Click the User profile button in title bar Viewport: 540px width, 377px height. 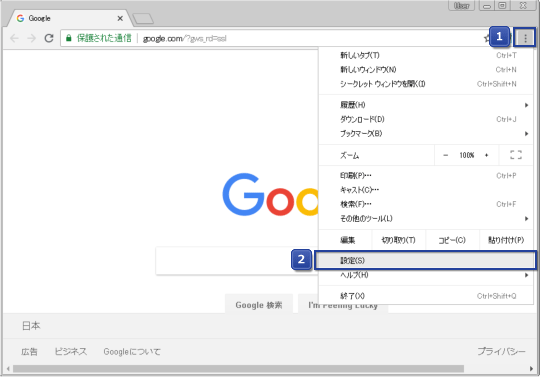(461, 6)
